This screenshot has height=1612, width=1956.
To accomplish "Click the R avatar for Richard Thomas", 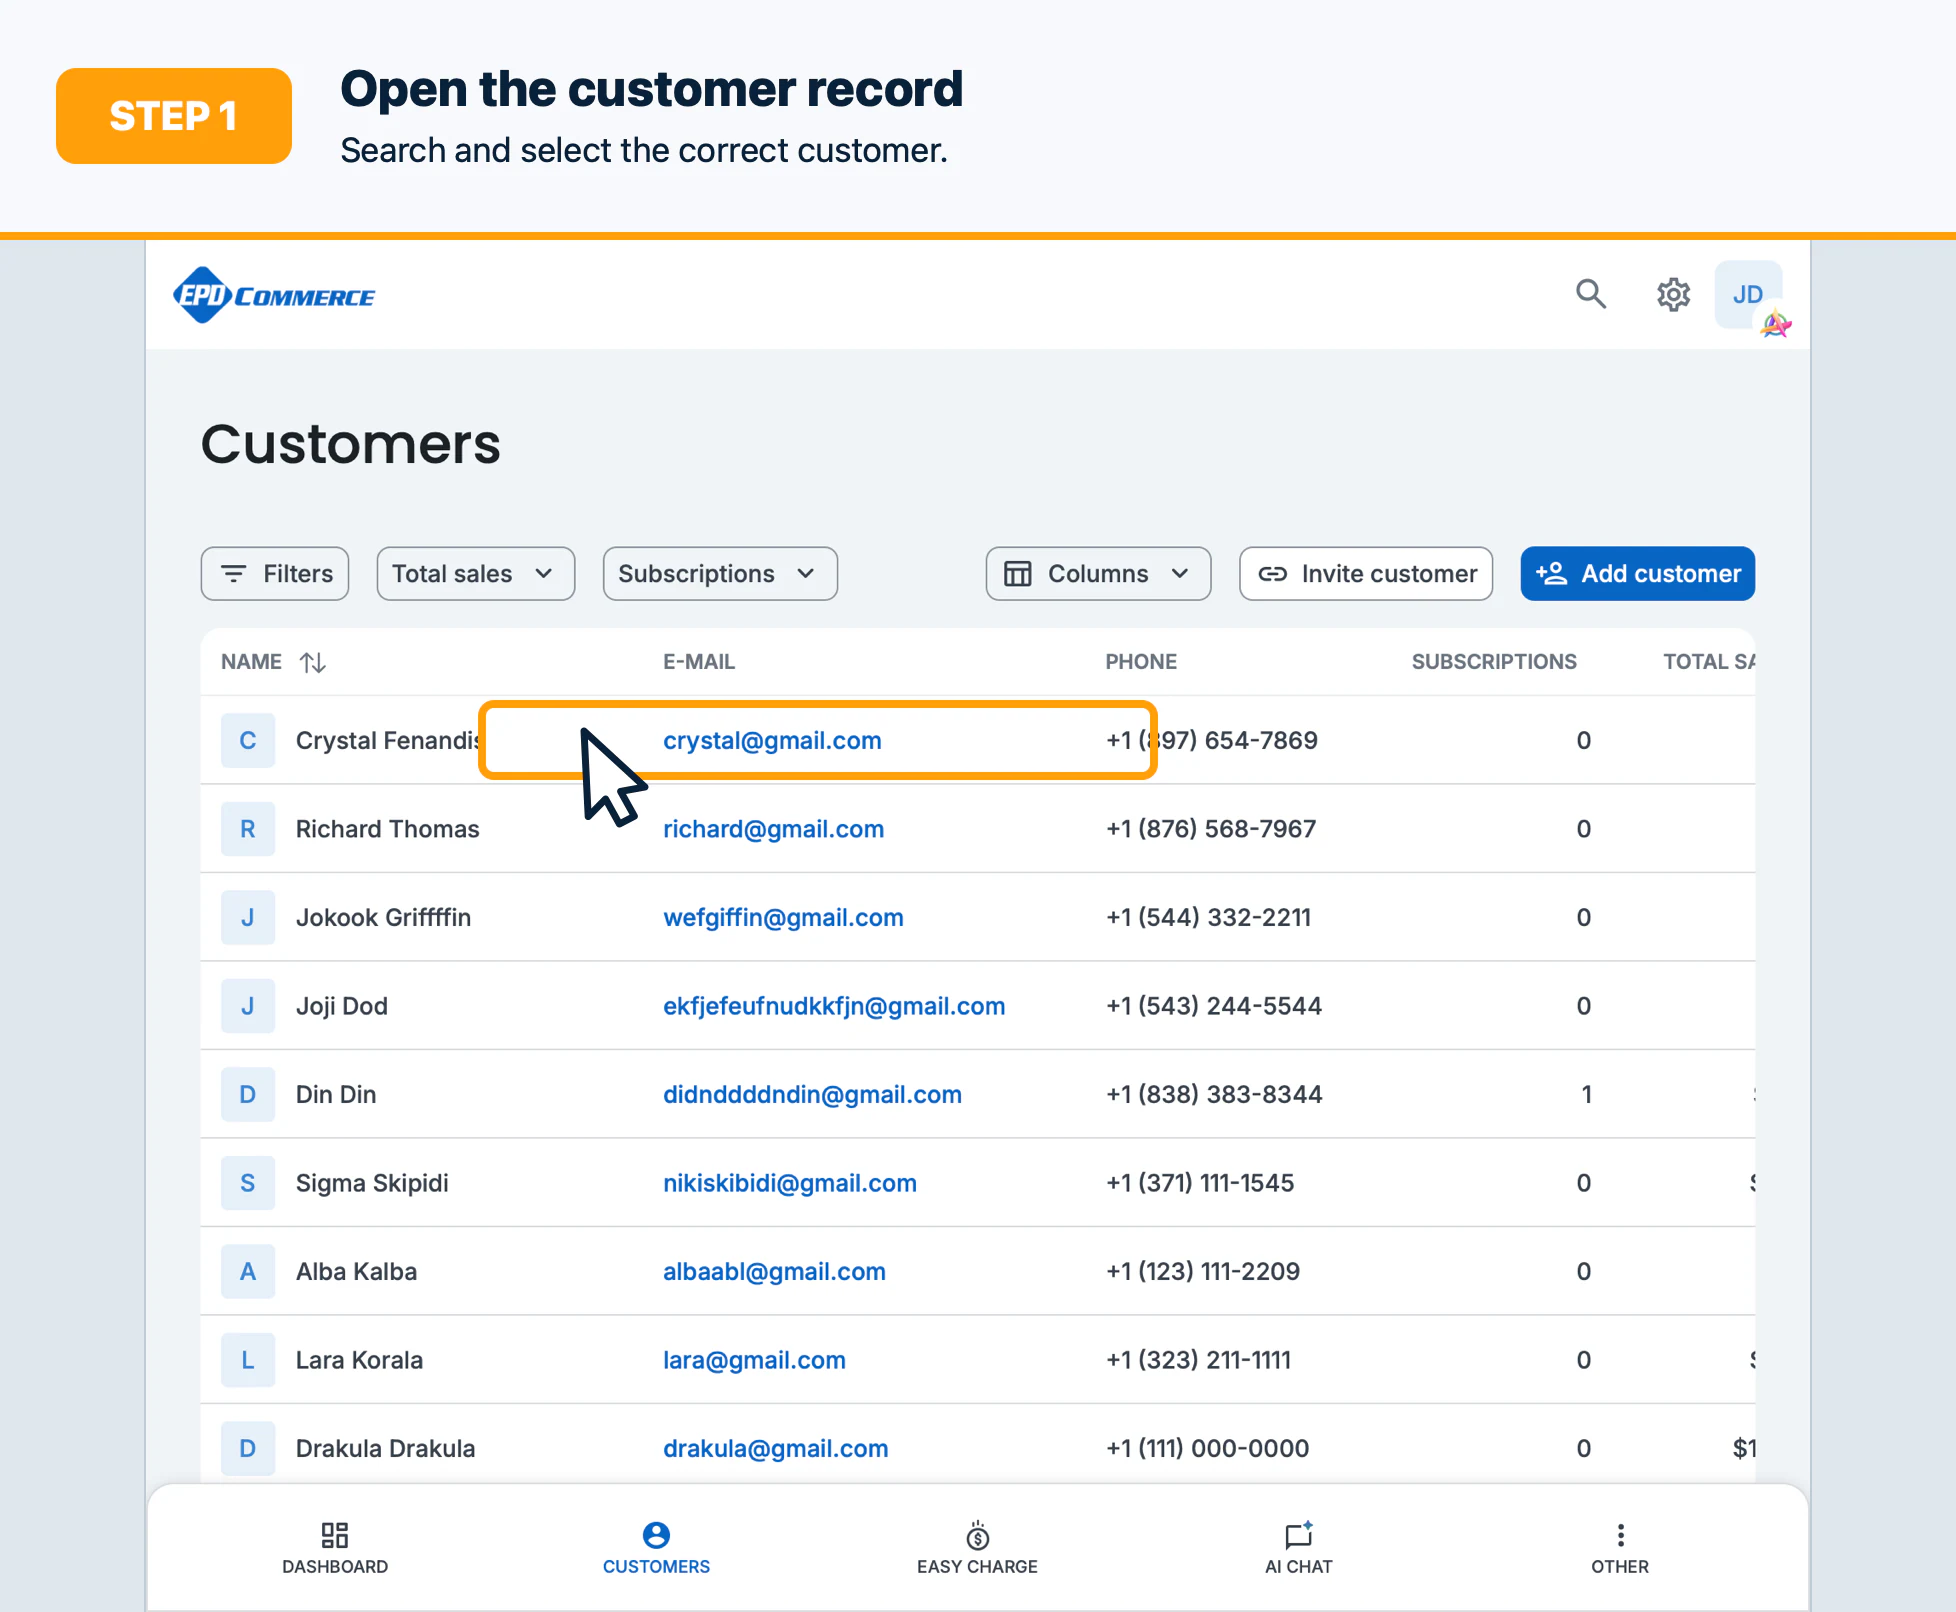I will [248, 829].
